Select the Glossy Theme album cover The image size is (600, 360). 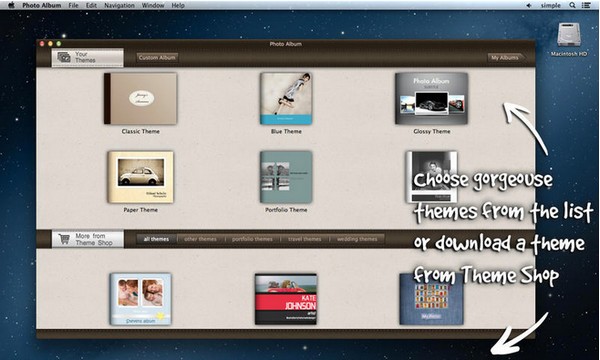coord(432,99)
